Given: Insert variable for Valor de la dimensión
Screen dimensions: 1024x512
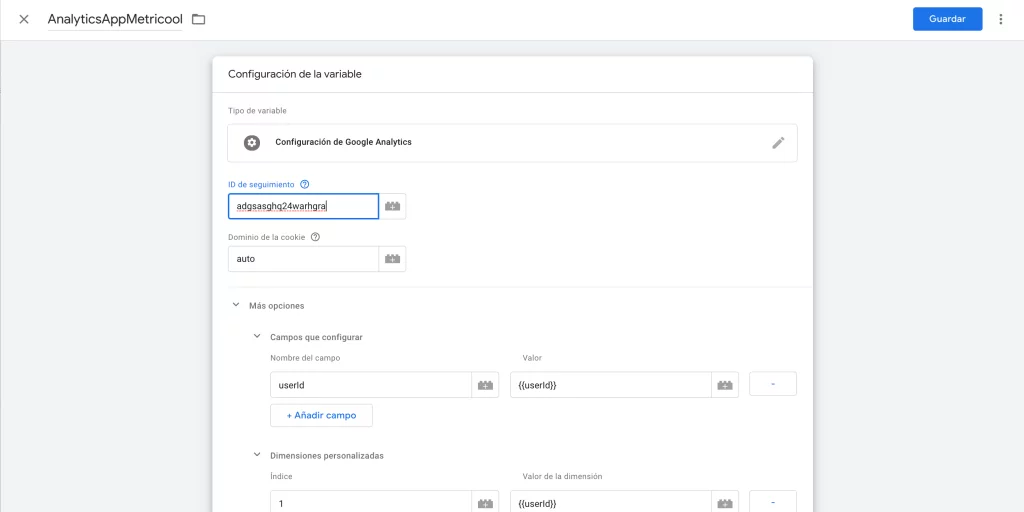Looking at the screenshot, I should [725, 502].
